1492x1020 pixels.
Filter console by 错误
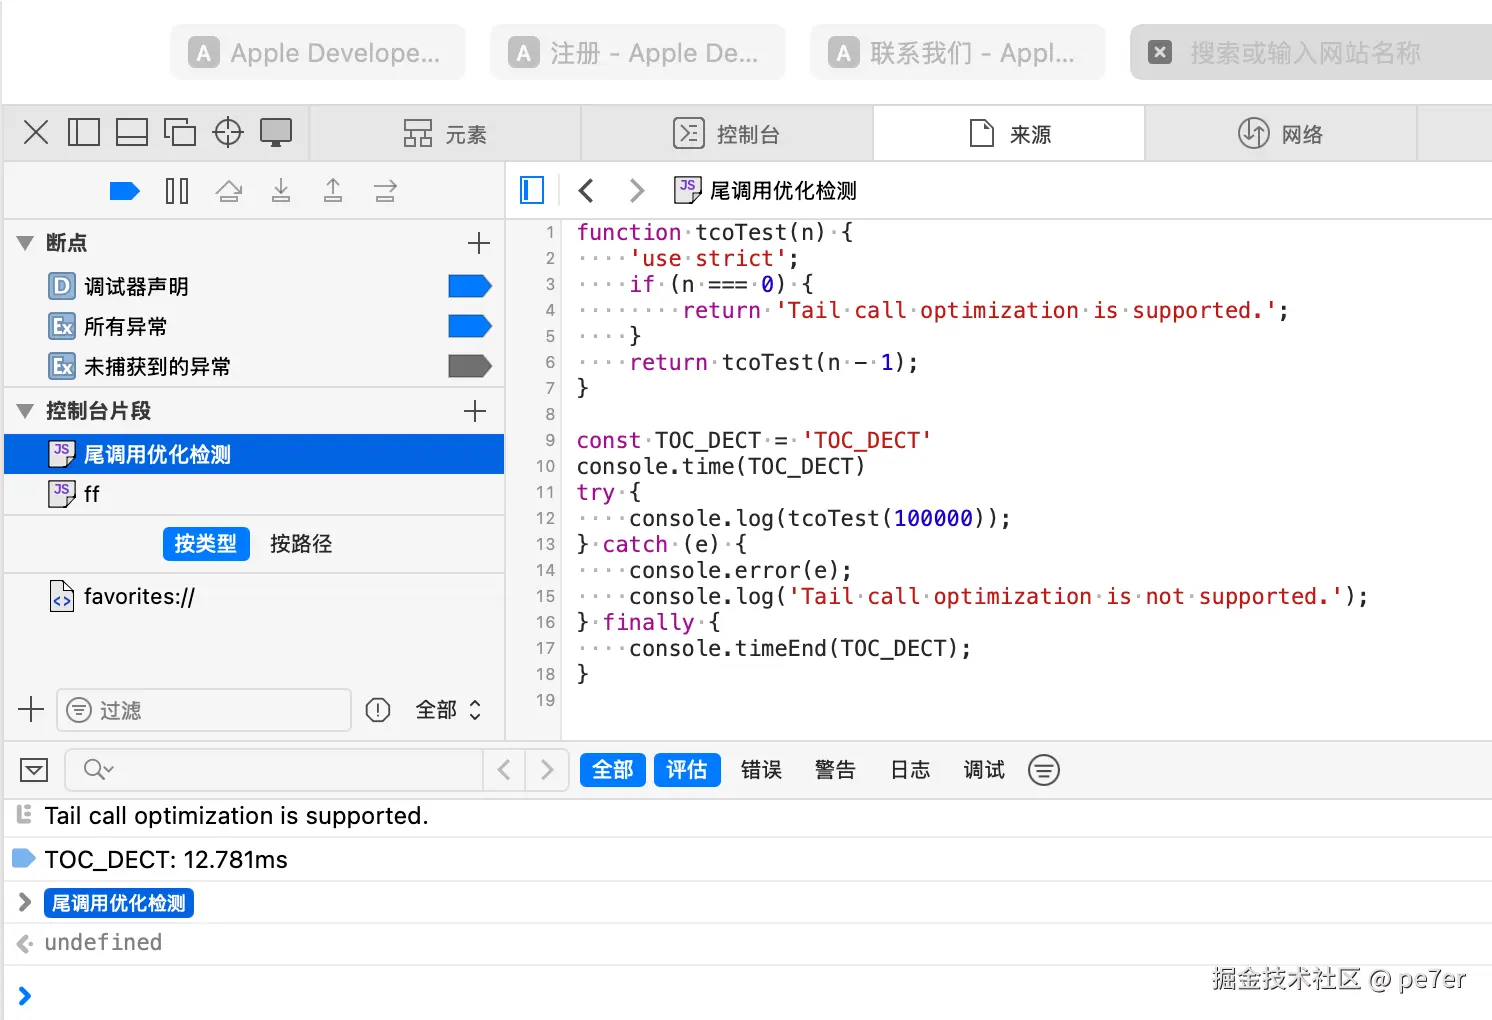pos(761,770)
